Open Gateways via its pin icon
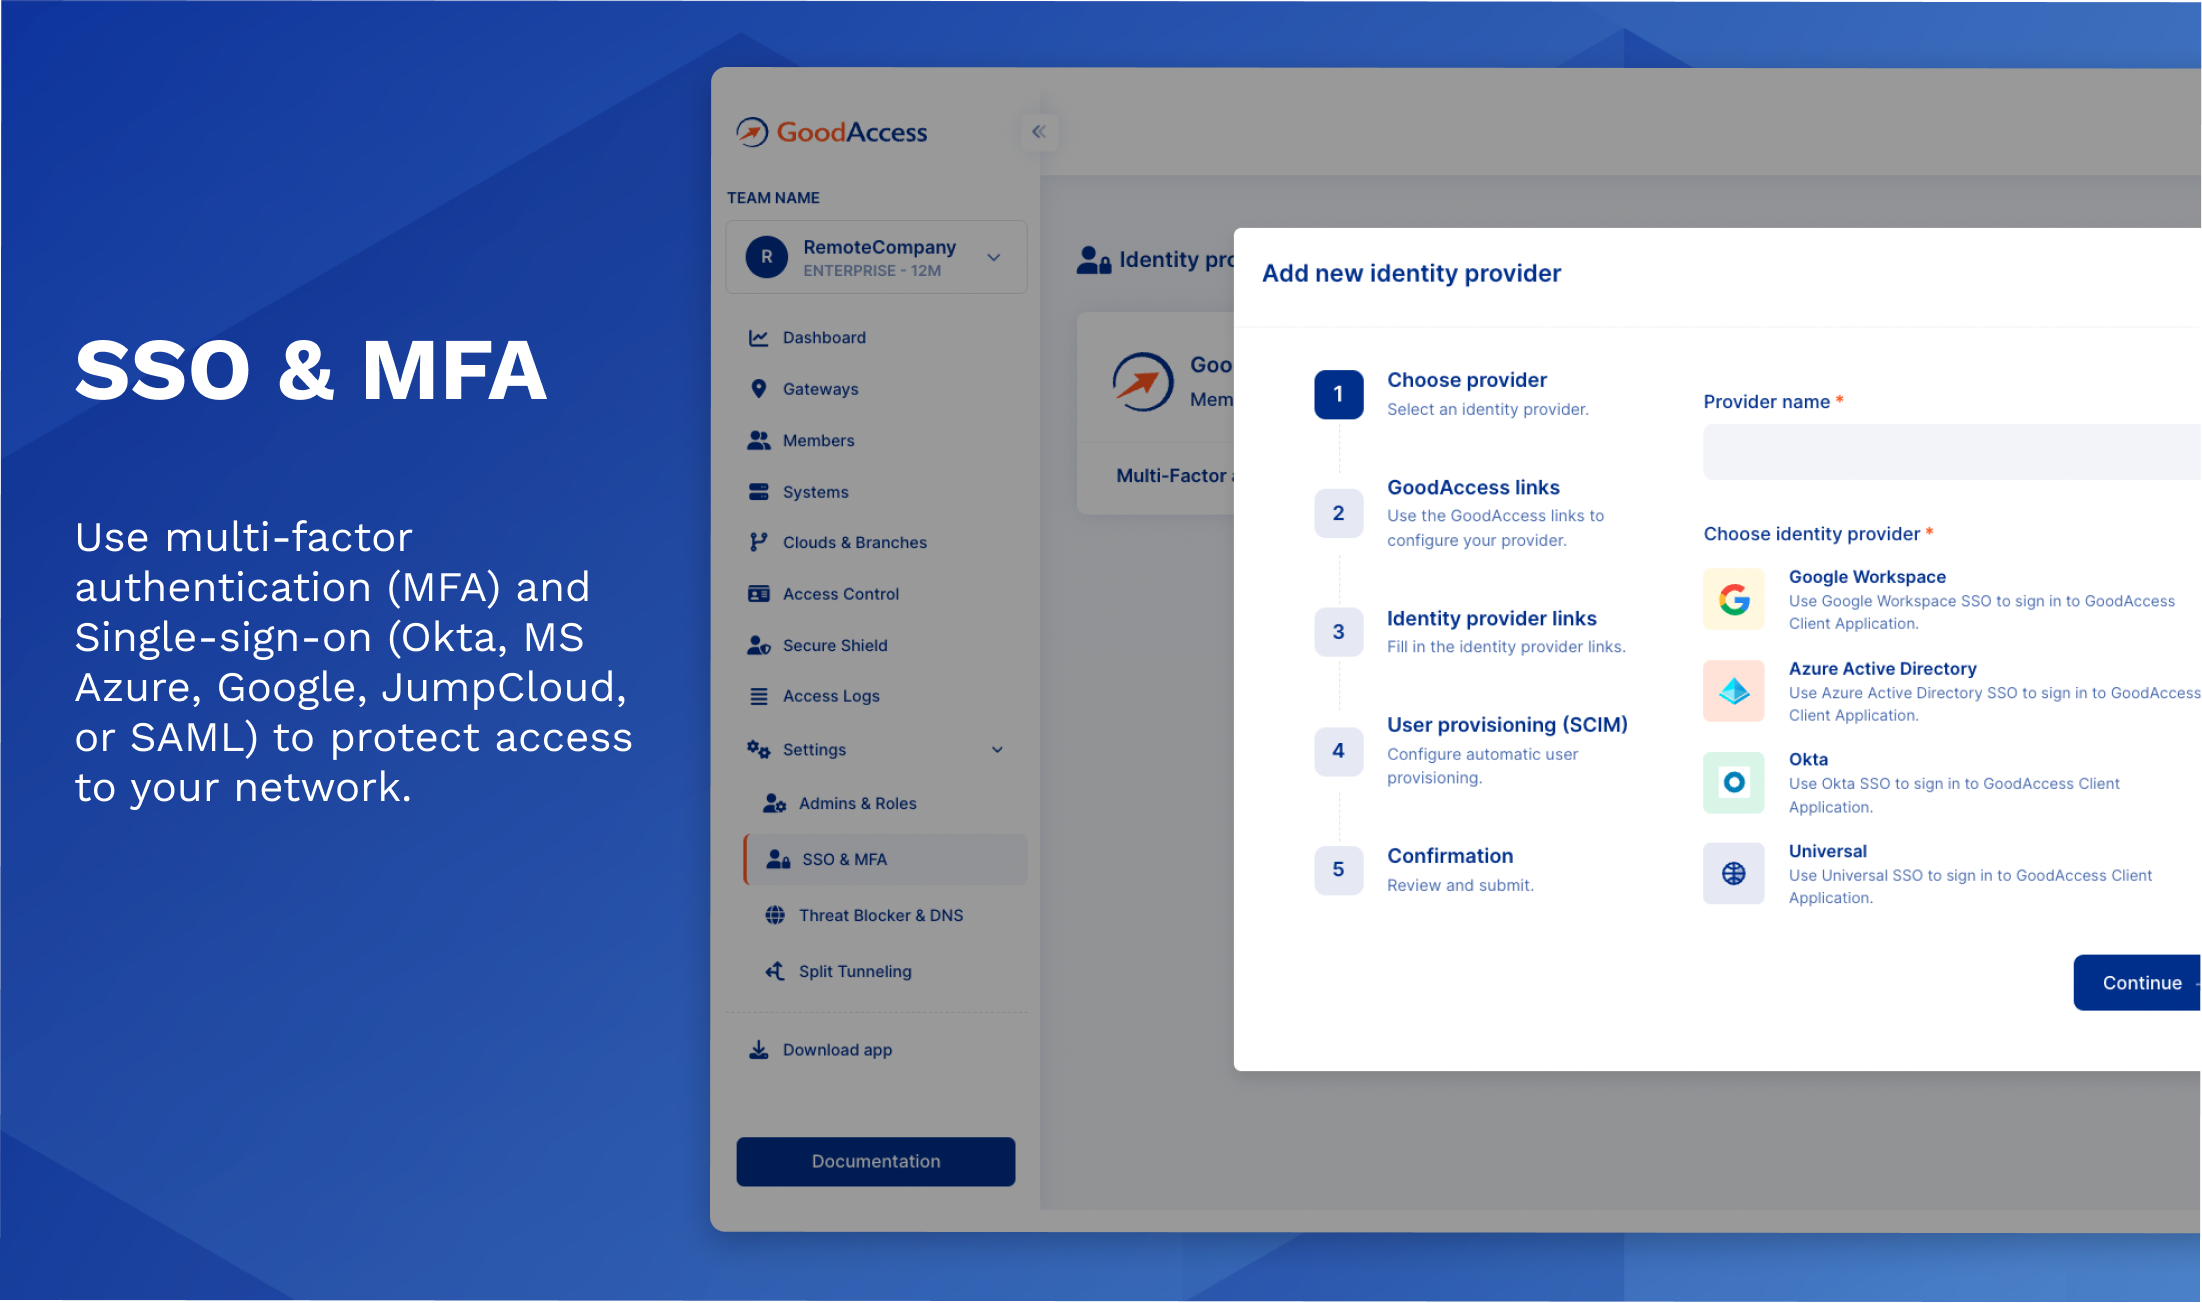 pos(758,389)
